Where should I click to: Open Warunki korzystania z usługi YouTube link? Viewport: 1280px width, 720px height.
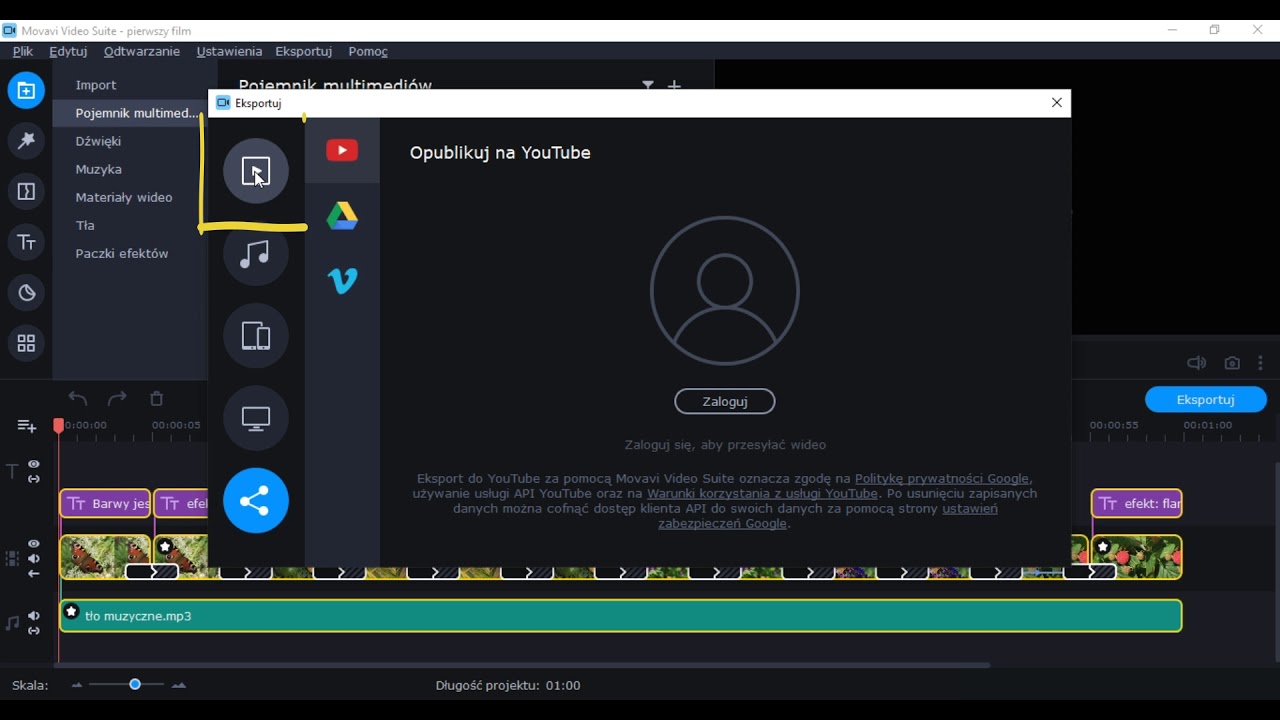click(762, 494)
